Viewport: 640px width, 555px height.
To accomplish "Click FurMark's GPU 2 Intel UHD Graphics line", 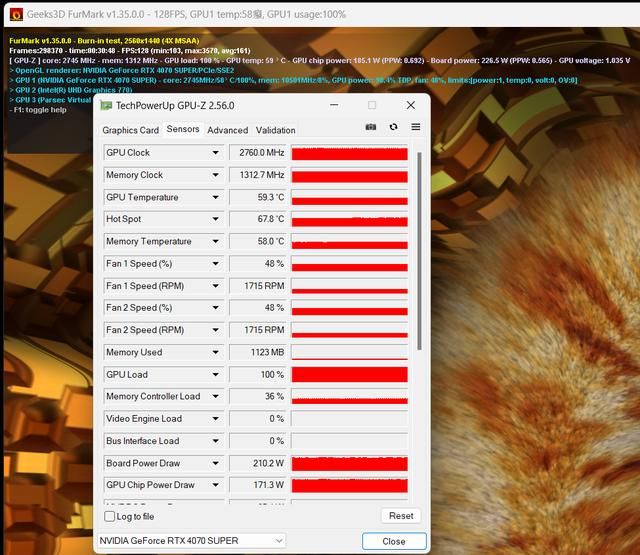I will 71,90.
